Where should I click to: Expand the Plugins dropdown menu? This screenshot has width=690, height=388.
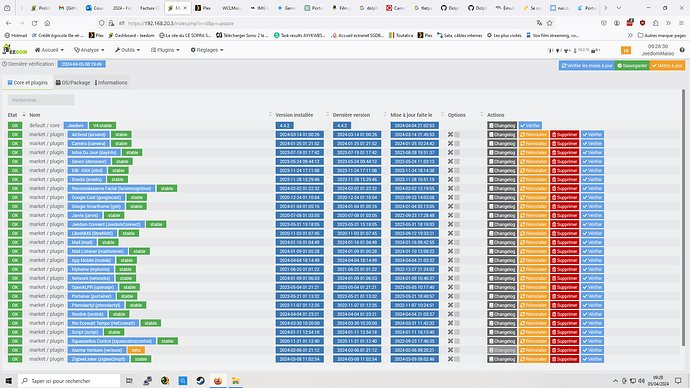click(165, 50)
